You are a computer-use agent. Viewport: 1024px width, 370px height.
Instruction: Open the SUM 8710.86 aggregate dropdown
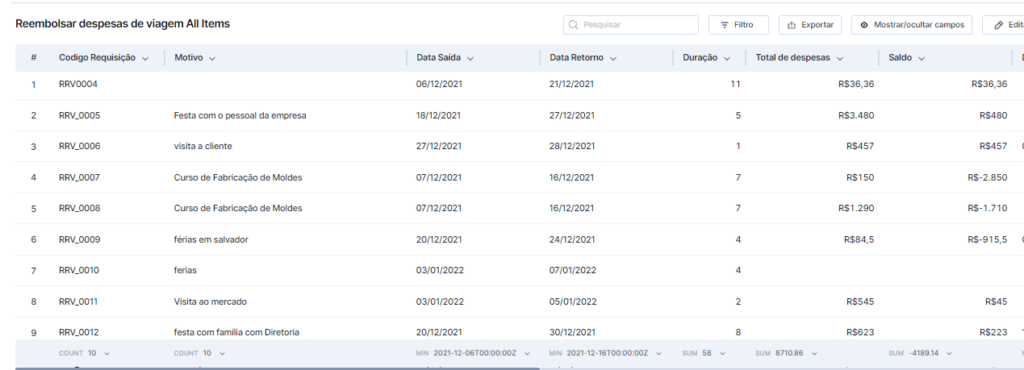pos(814,353)
